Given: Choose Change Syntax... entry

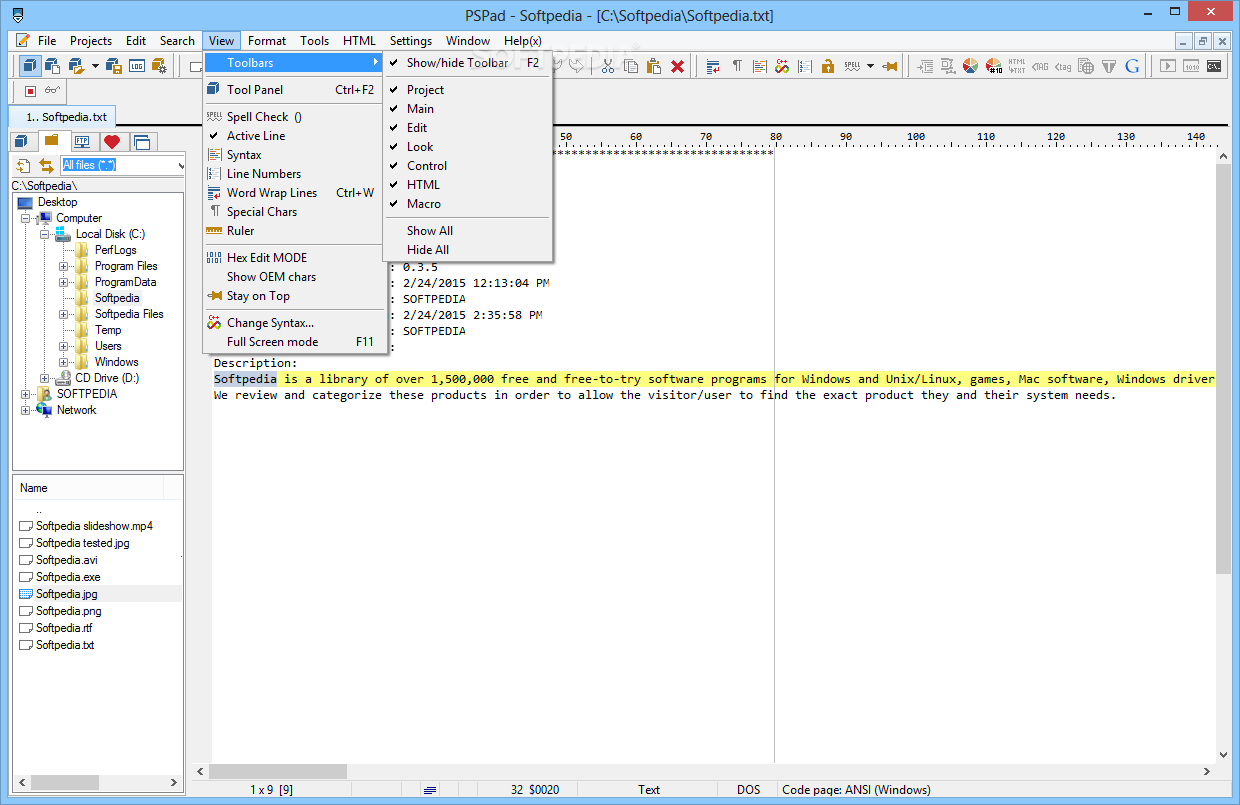Looking at the screenshot, I should click(294, 323).
